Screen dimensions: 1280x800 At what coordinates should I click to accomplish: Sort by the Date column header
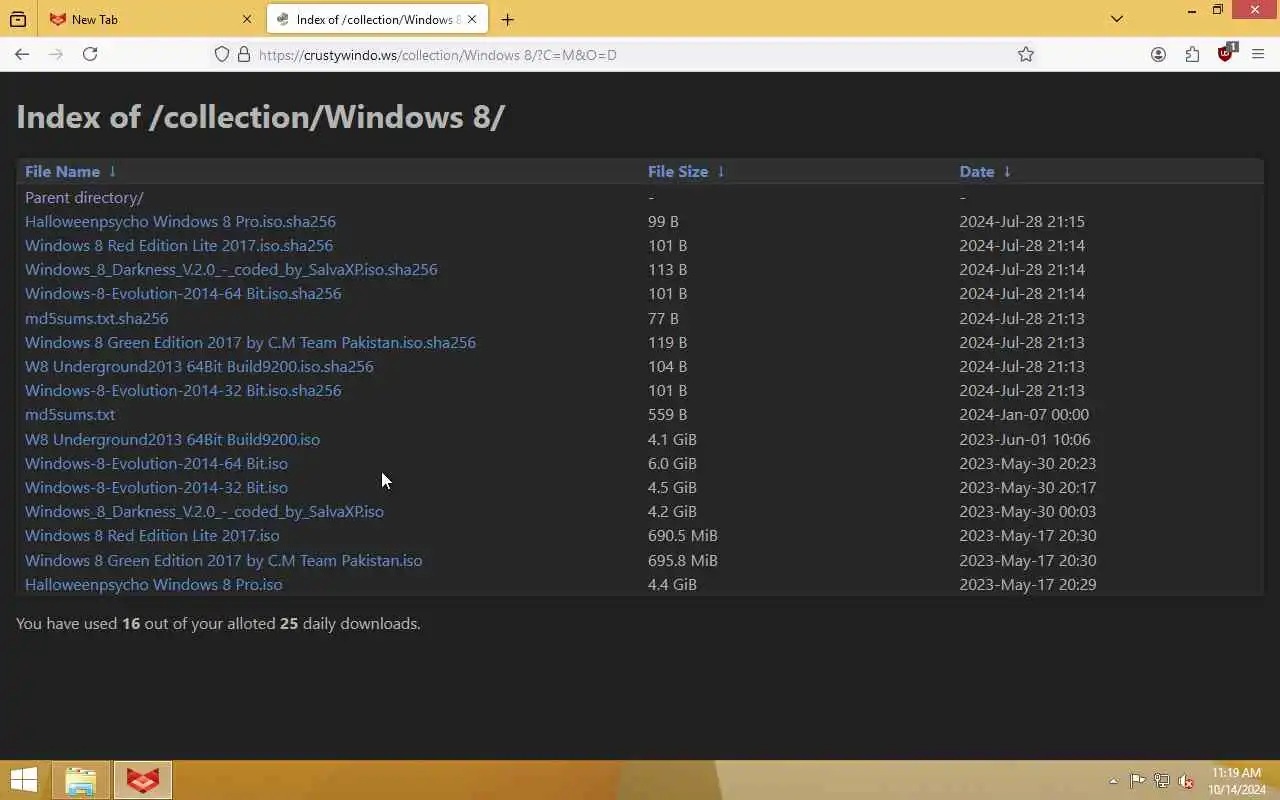point(977,171)
